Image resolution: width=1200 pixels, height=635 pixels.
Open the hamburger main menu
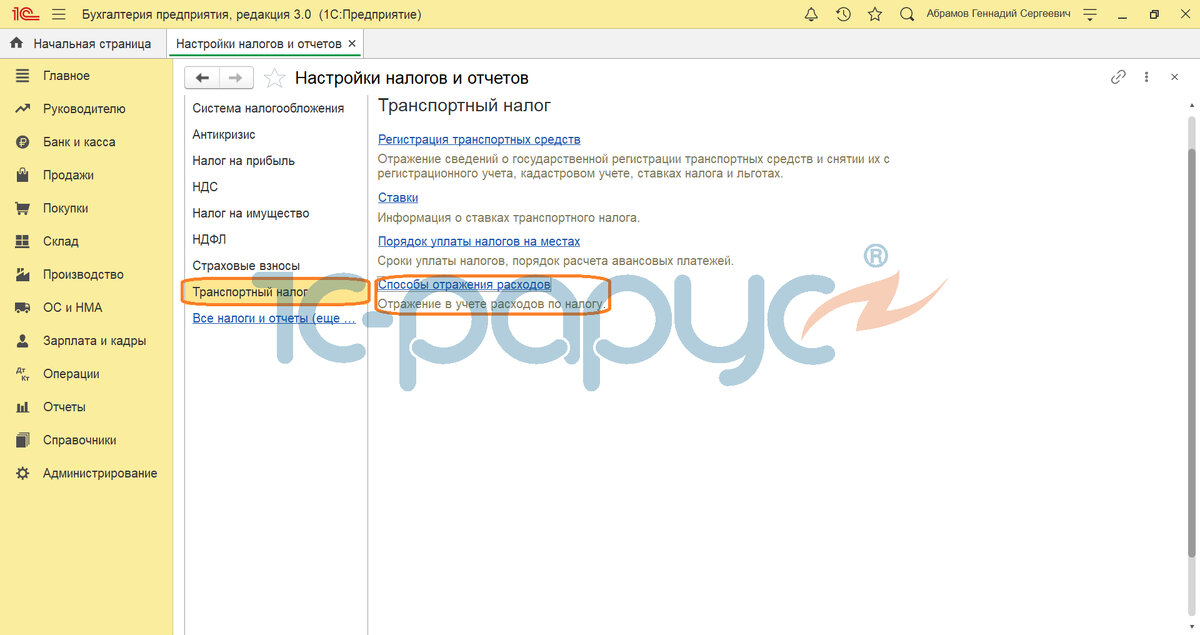[58, 15]
